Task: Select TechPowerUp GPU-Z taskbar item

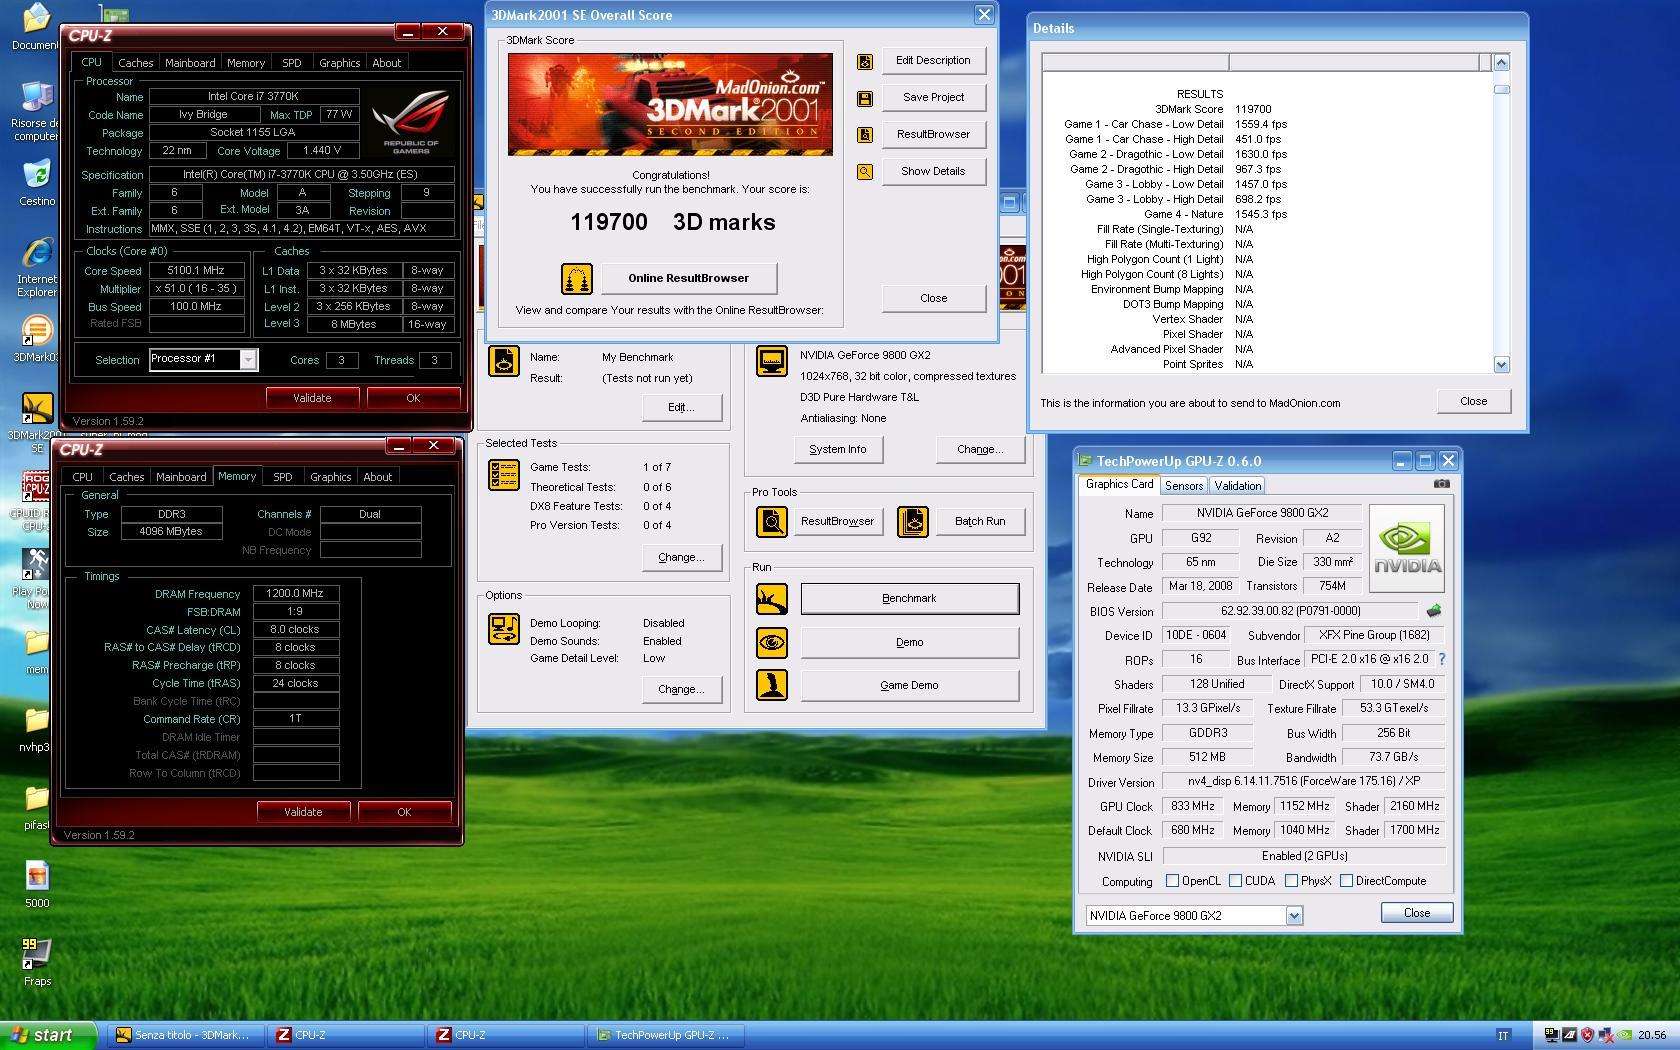Action: coord(664,1035)
